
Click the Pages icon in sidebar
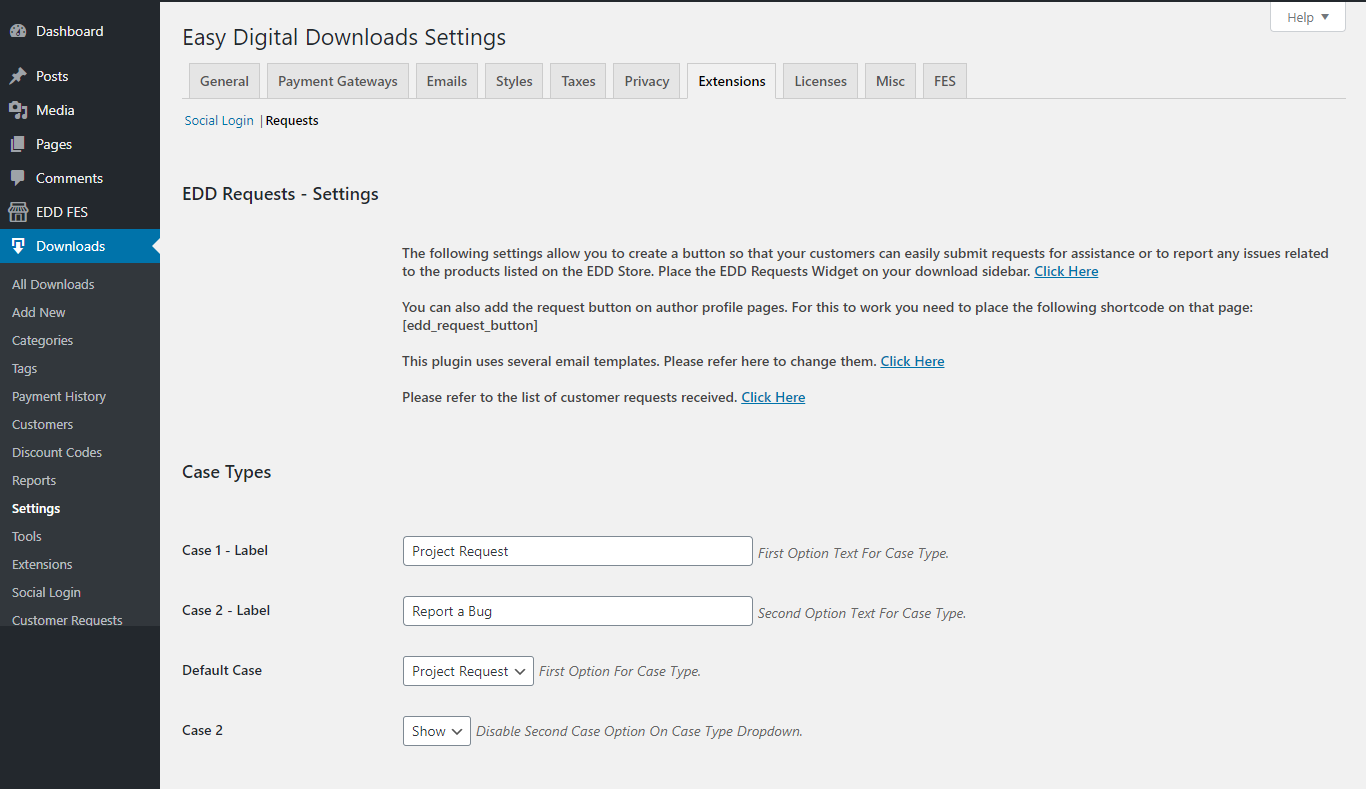point(18,144)
